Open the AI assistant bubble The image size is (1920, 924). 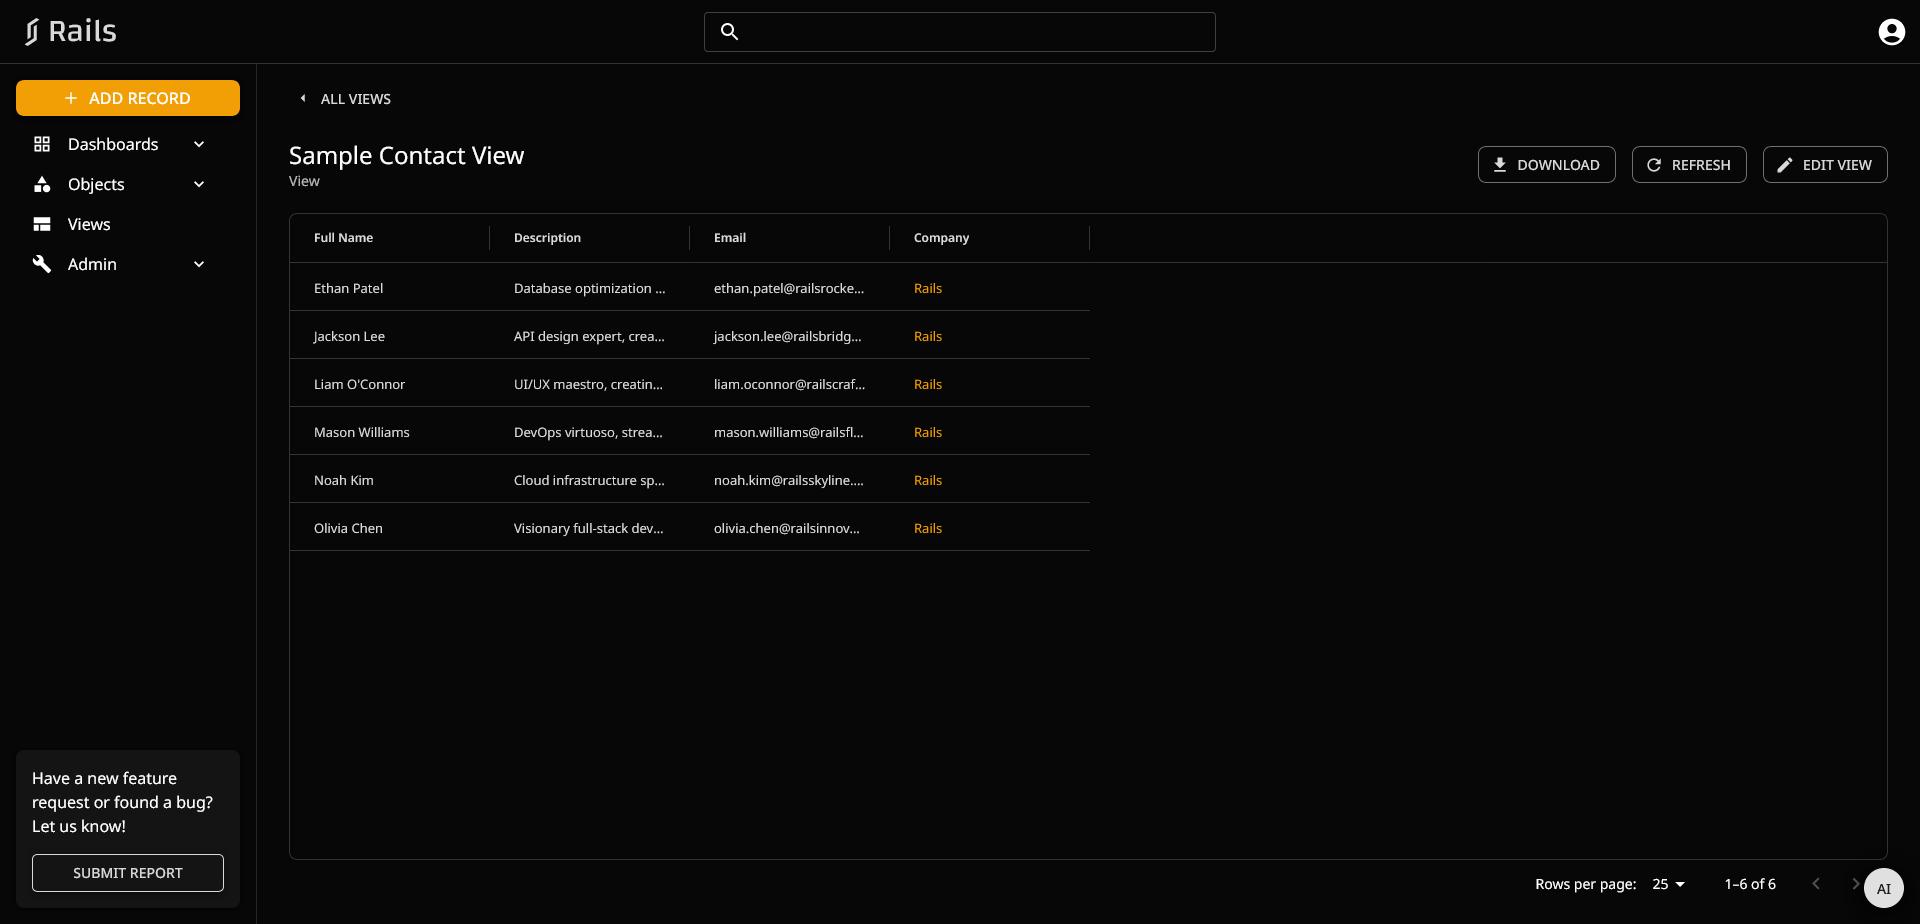tap(1883, 888)
